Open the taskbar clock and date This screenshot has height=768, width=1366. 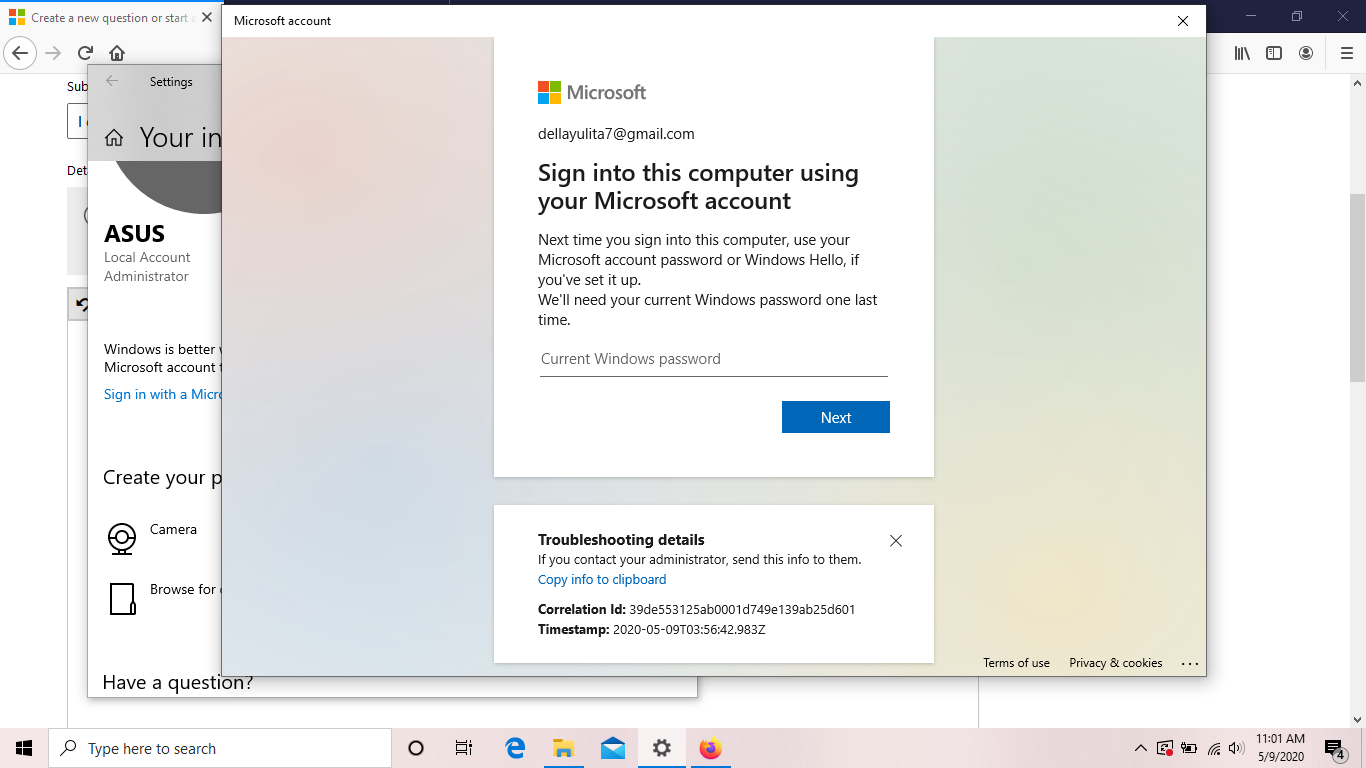pos(1279,748)
